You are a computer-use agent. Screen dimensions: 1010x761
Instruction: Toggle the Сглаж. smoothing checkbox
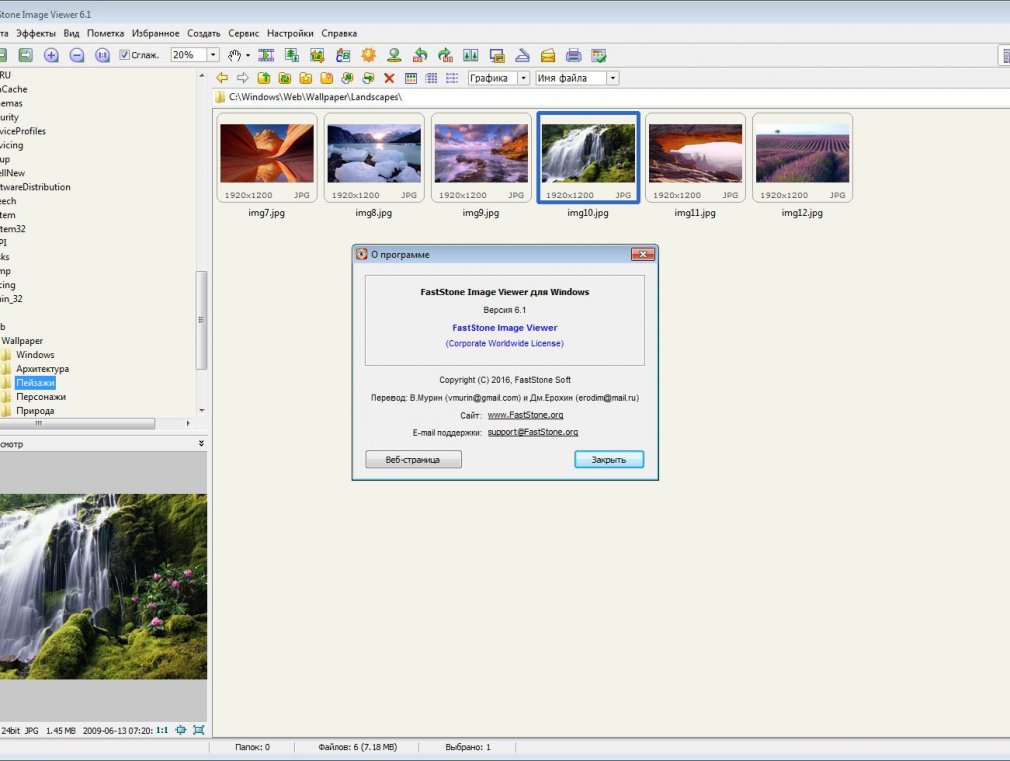point(125,55)
